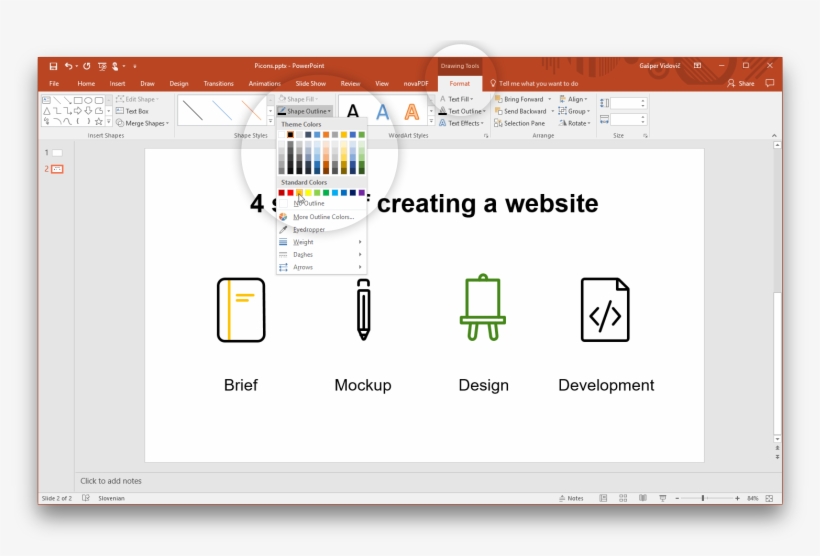Save the presentation from the quick access toolbar
The height and width of the screenshot is (556, 820).
pos(53,66)
